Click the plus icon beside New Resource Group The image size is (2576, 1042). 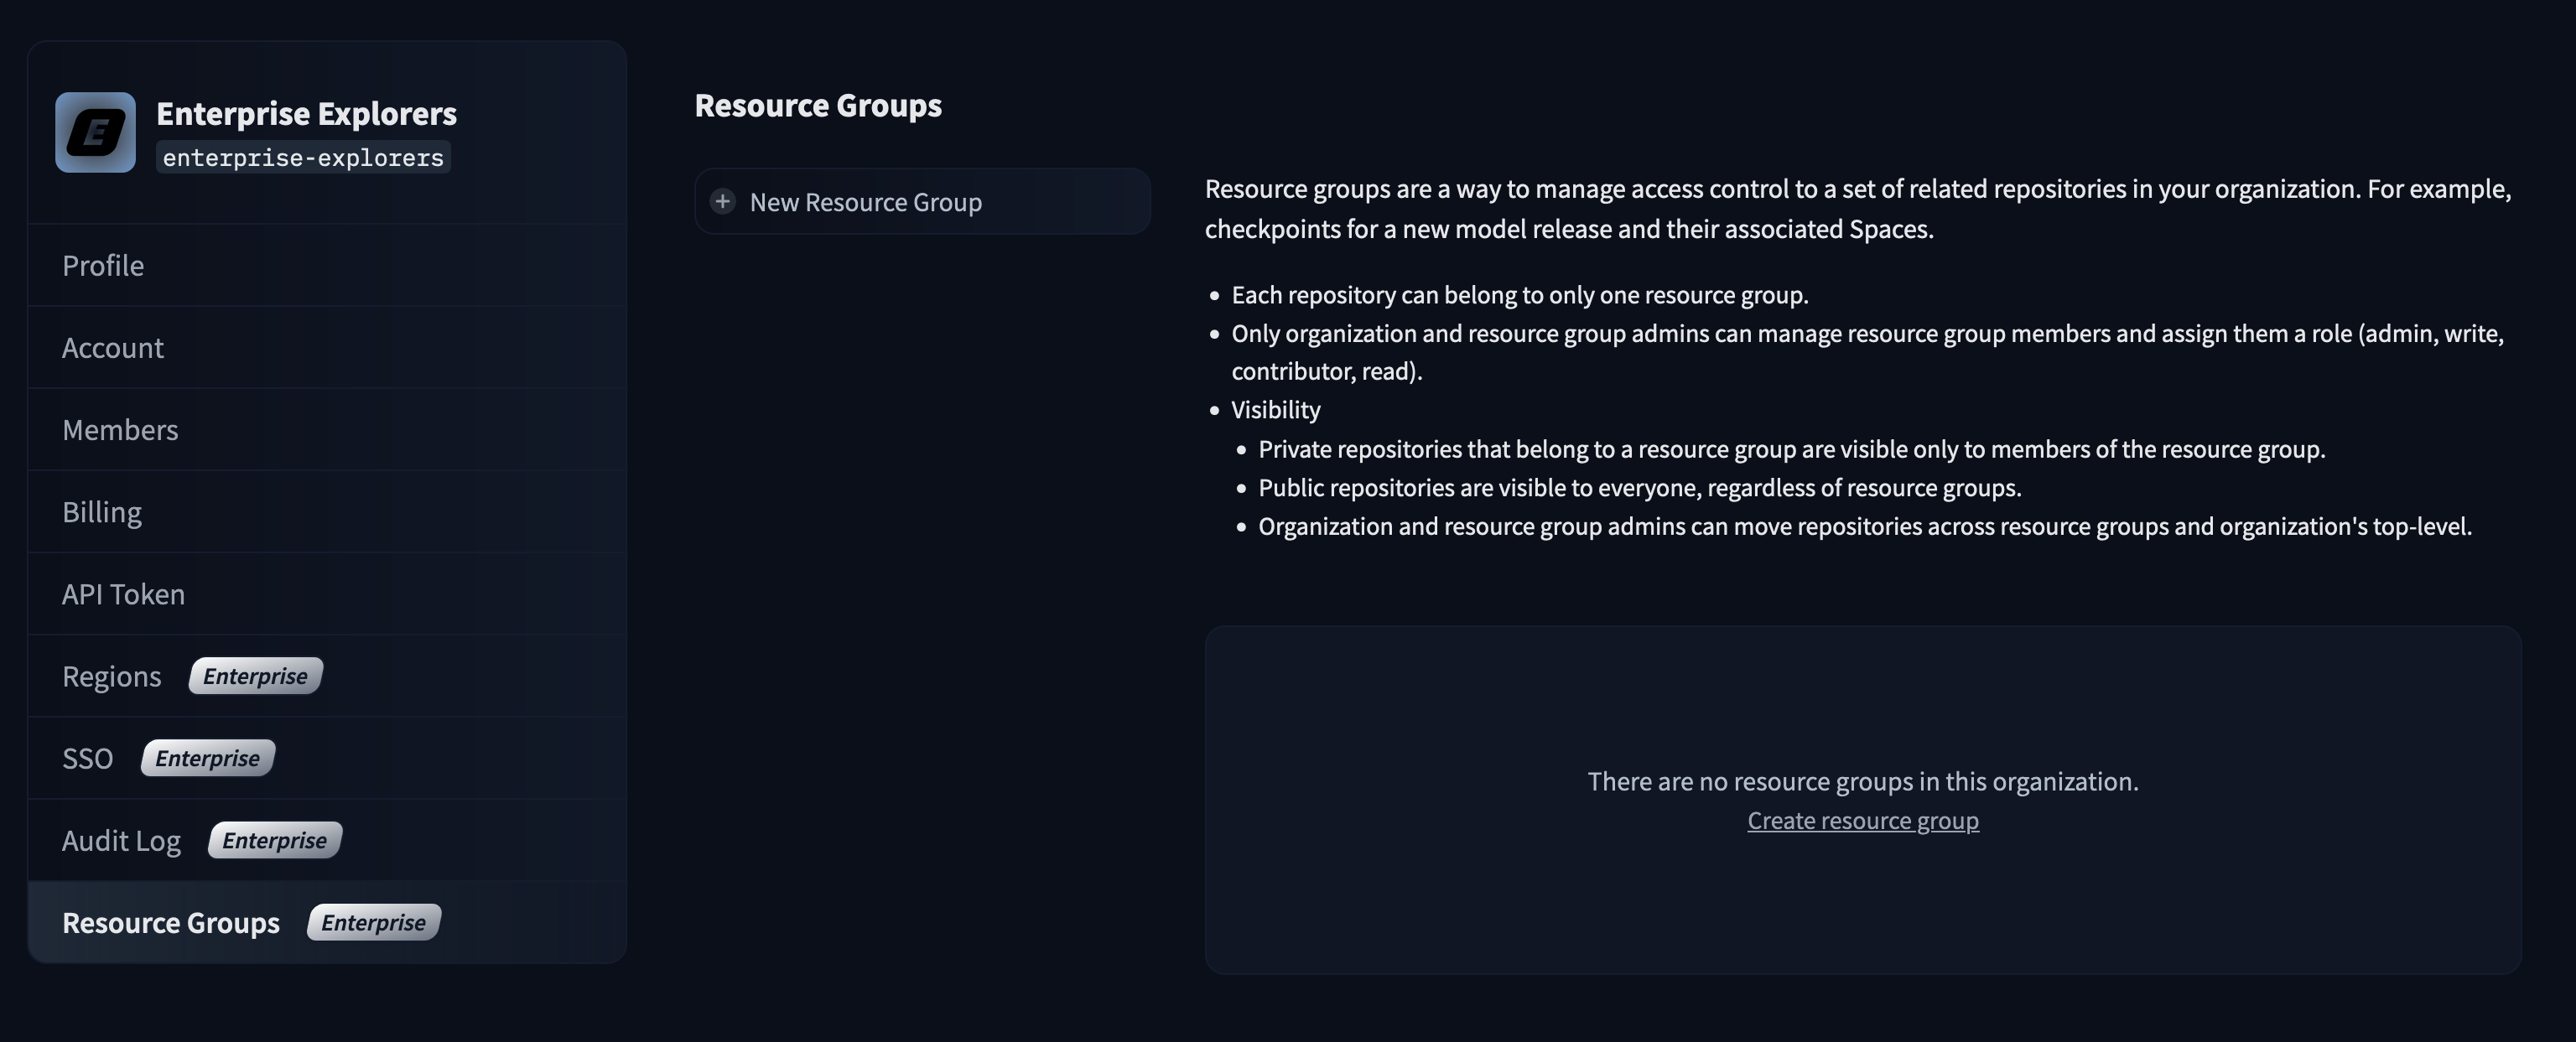coord(722,201)
